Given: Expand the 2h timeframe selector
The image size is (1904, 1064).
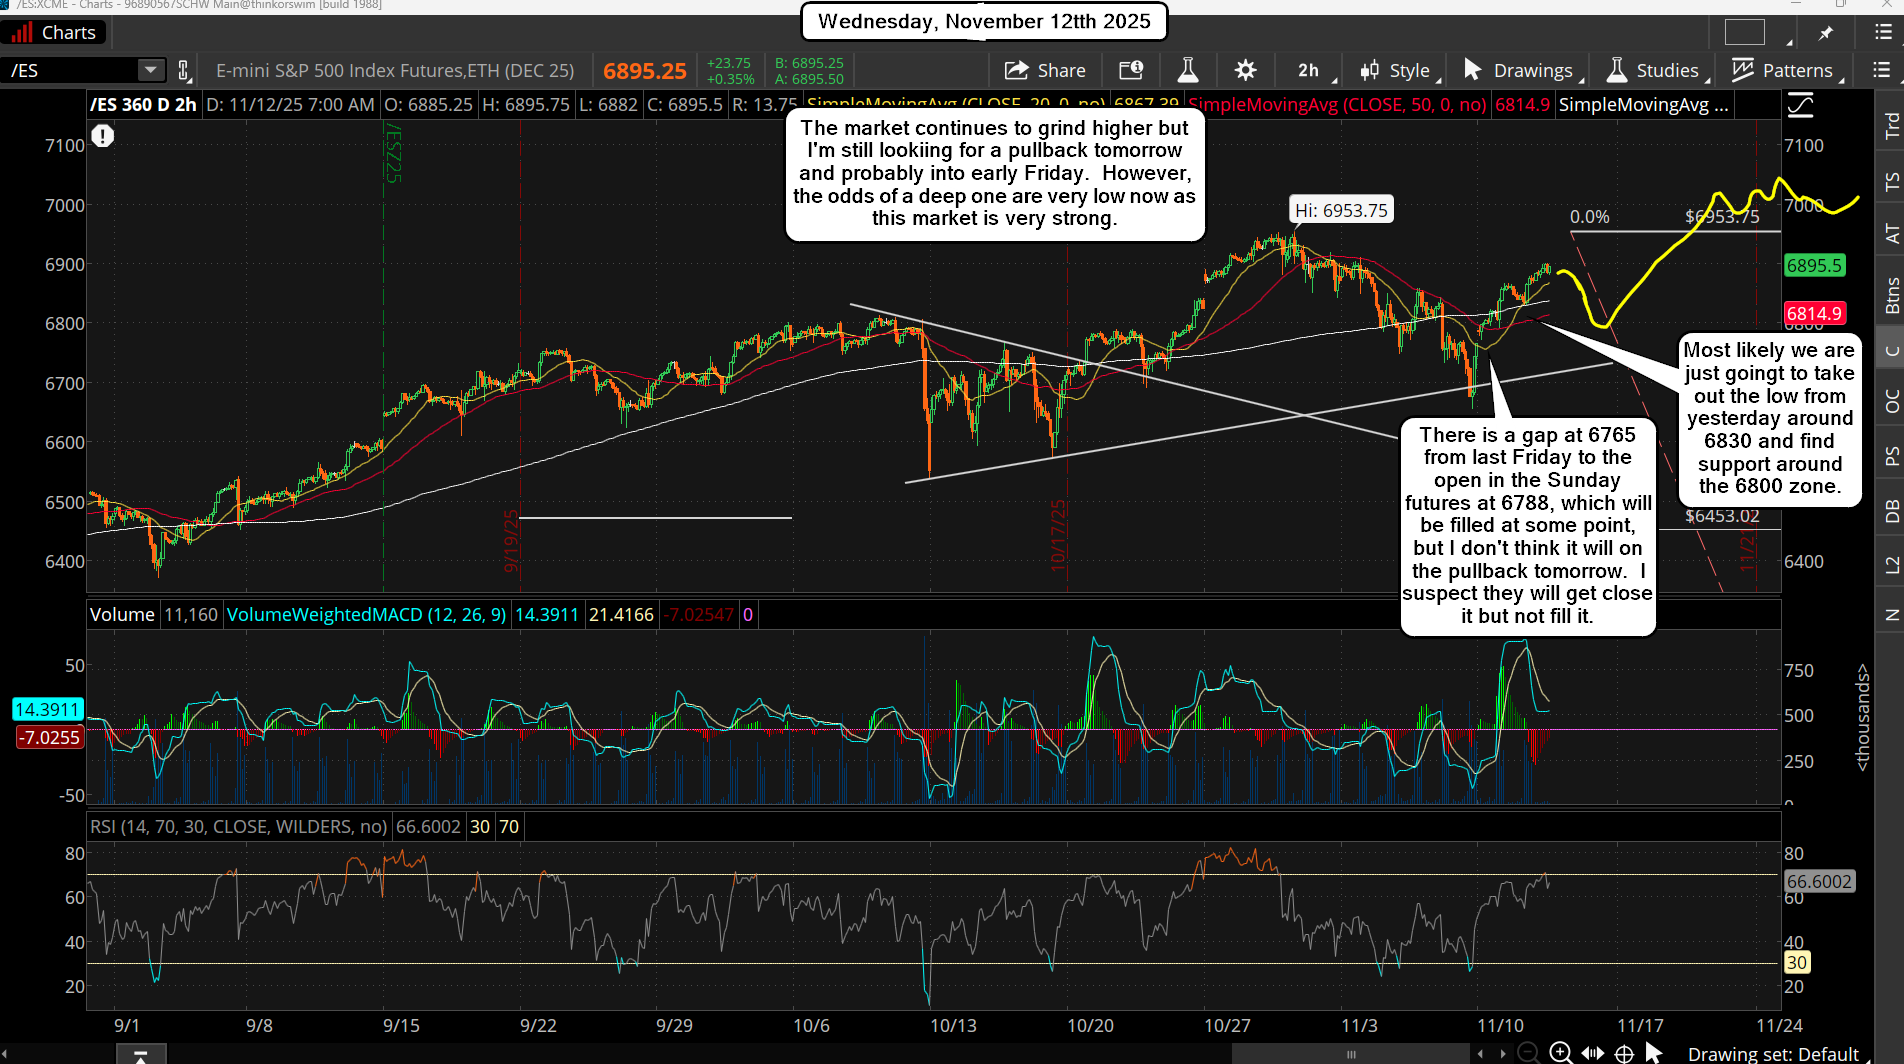Looking at the screenshot, I should pos(1308,70).
